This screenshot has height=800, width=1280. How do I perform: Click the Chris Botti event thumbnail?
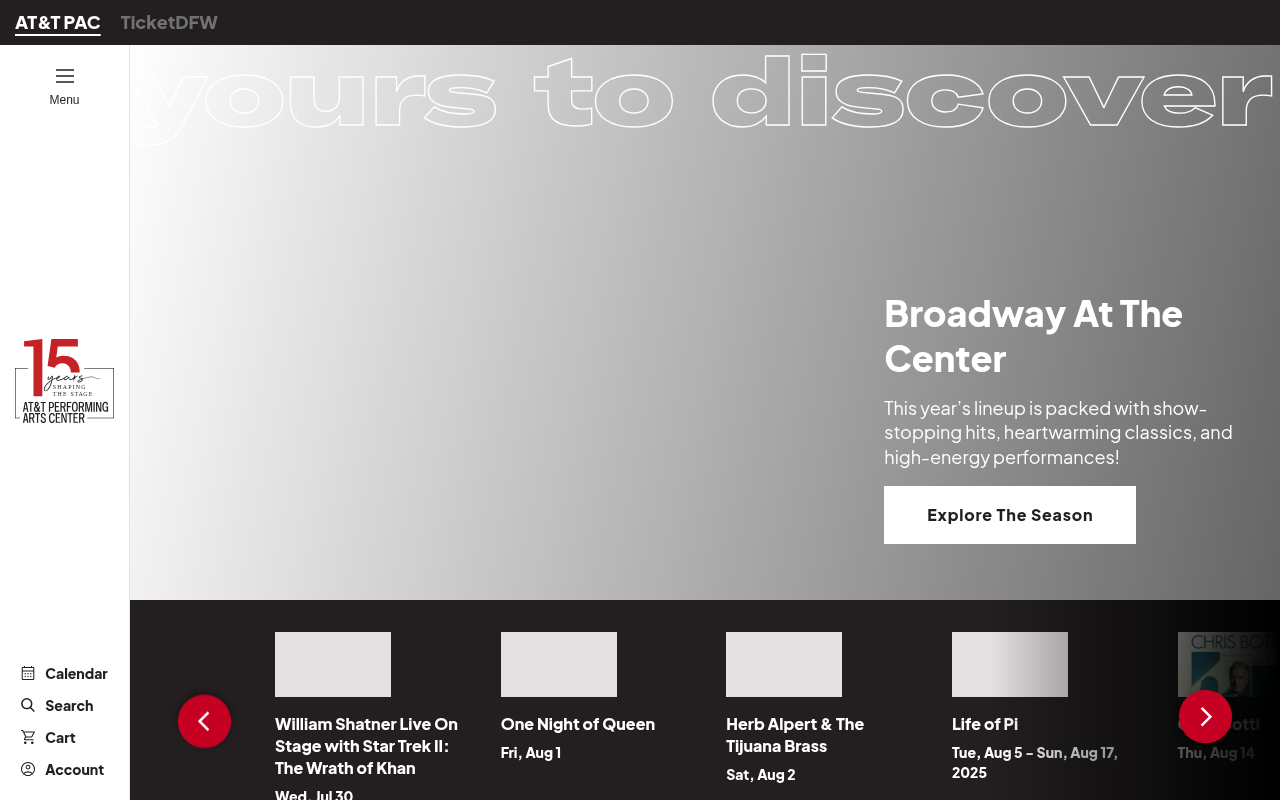[x=1229, y=664]
